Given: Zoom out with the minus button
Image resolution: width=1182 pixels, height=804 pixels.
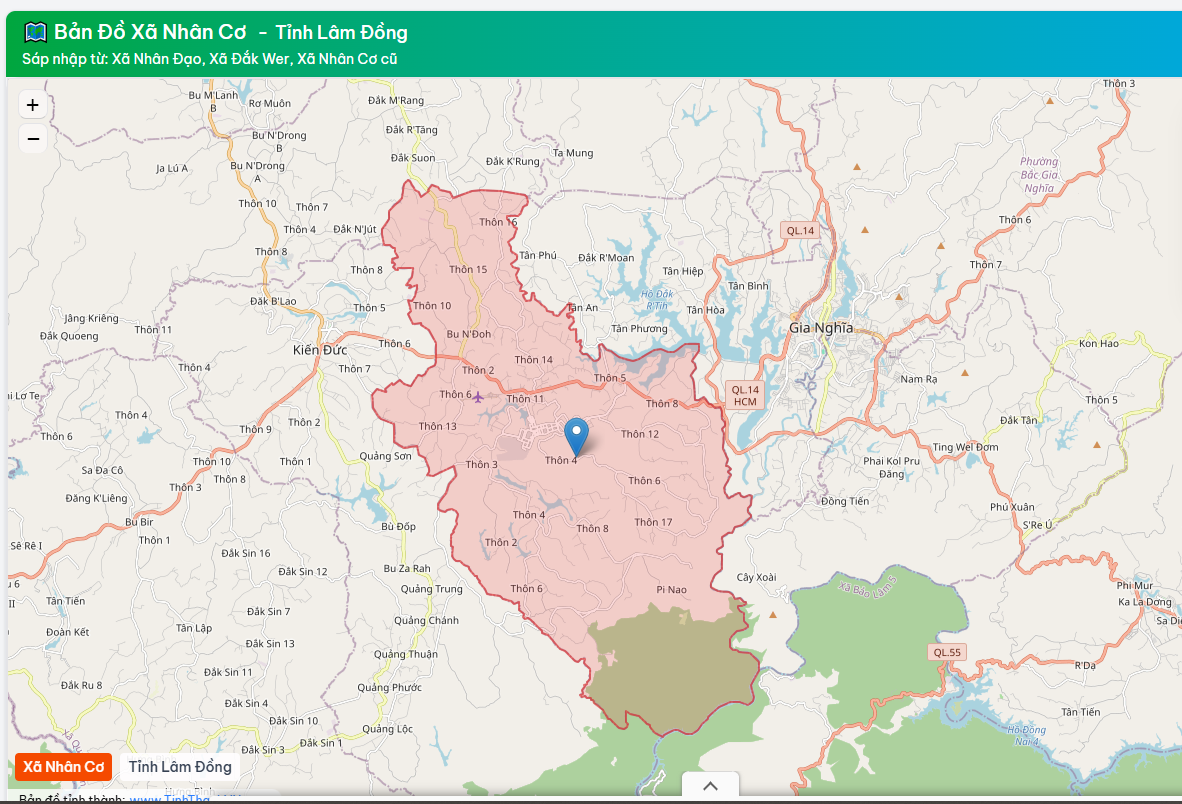Looking at the screenshot, I should tap(33, 138).
